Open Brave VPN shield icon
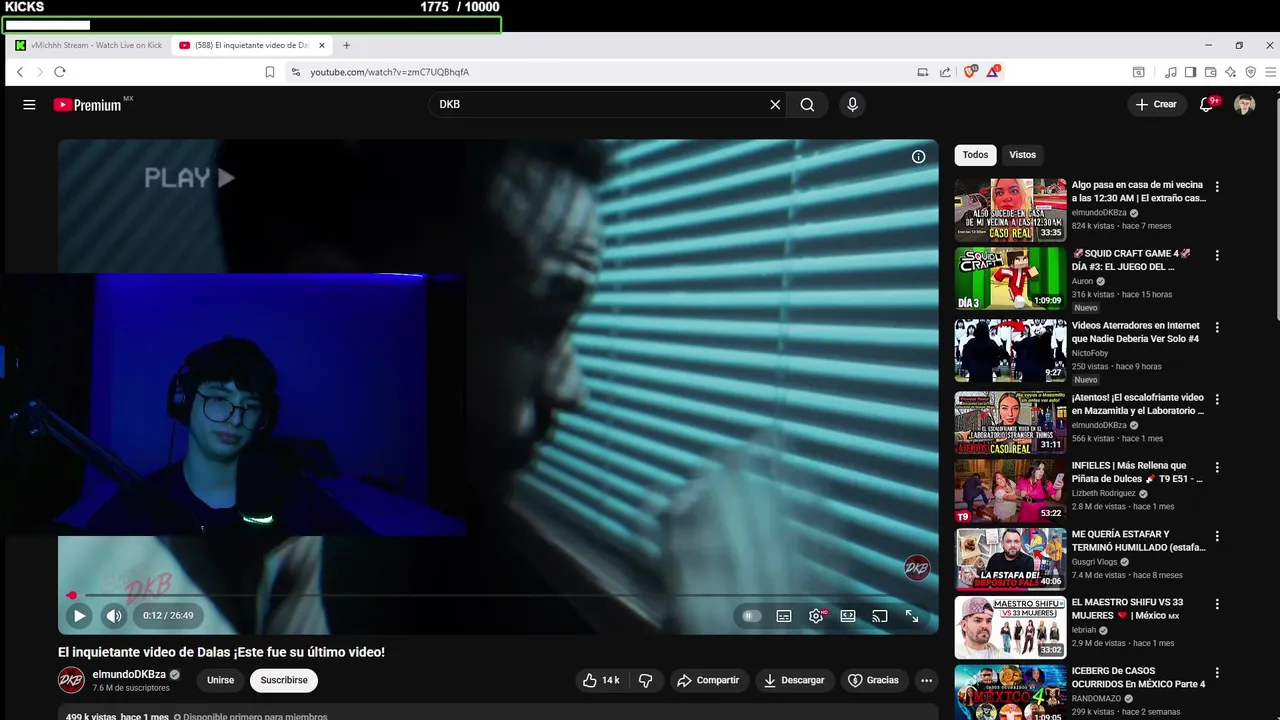 1250,72
